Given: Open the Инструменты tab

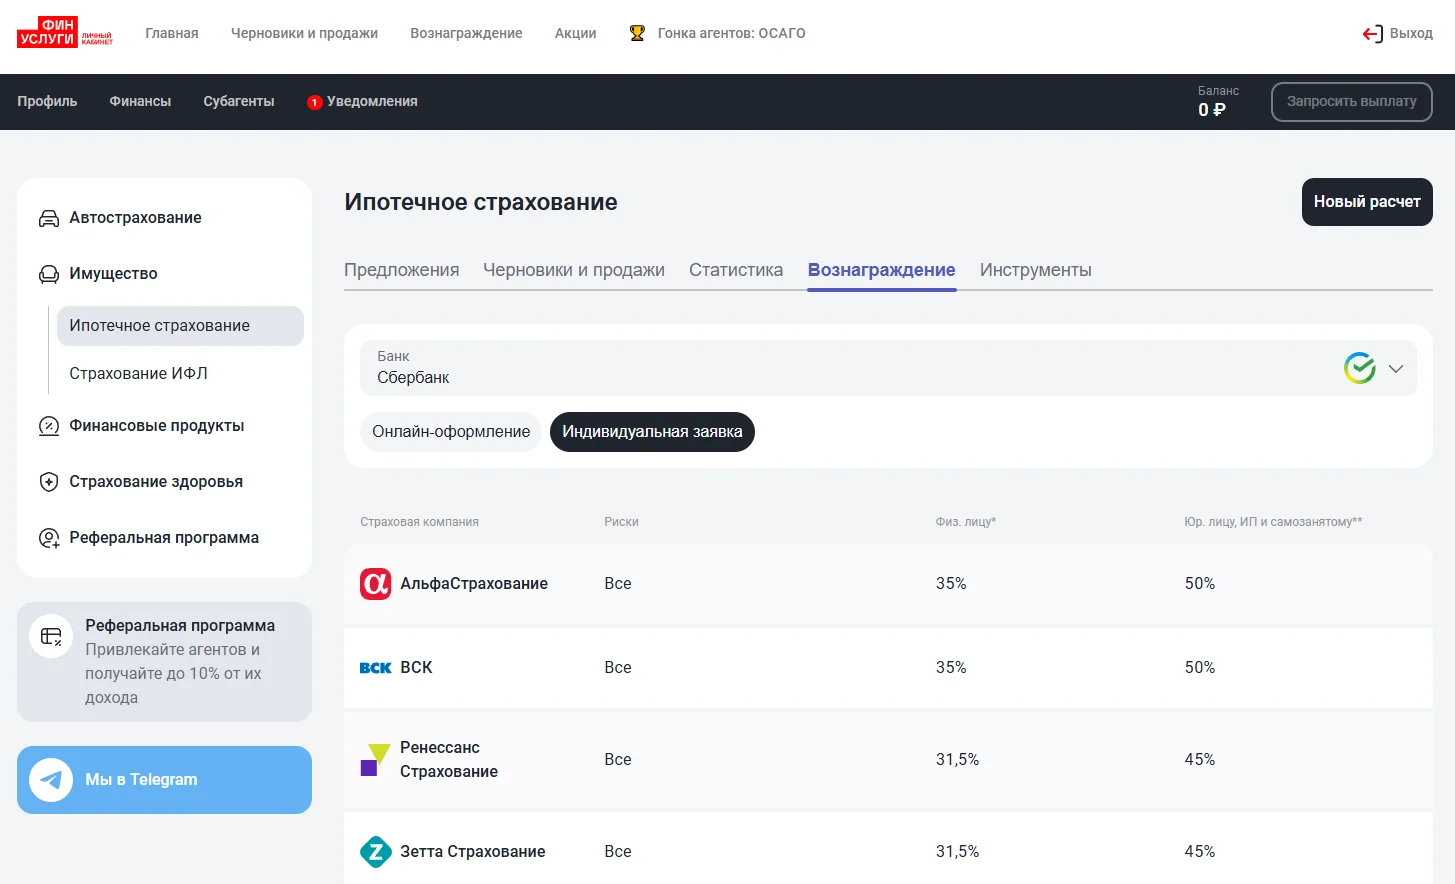Looking at the screenshot, I should (1036, 270).
